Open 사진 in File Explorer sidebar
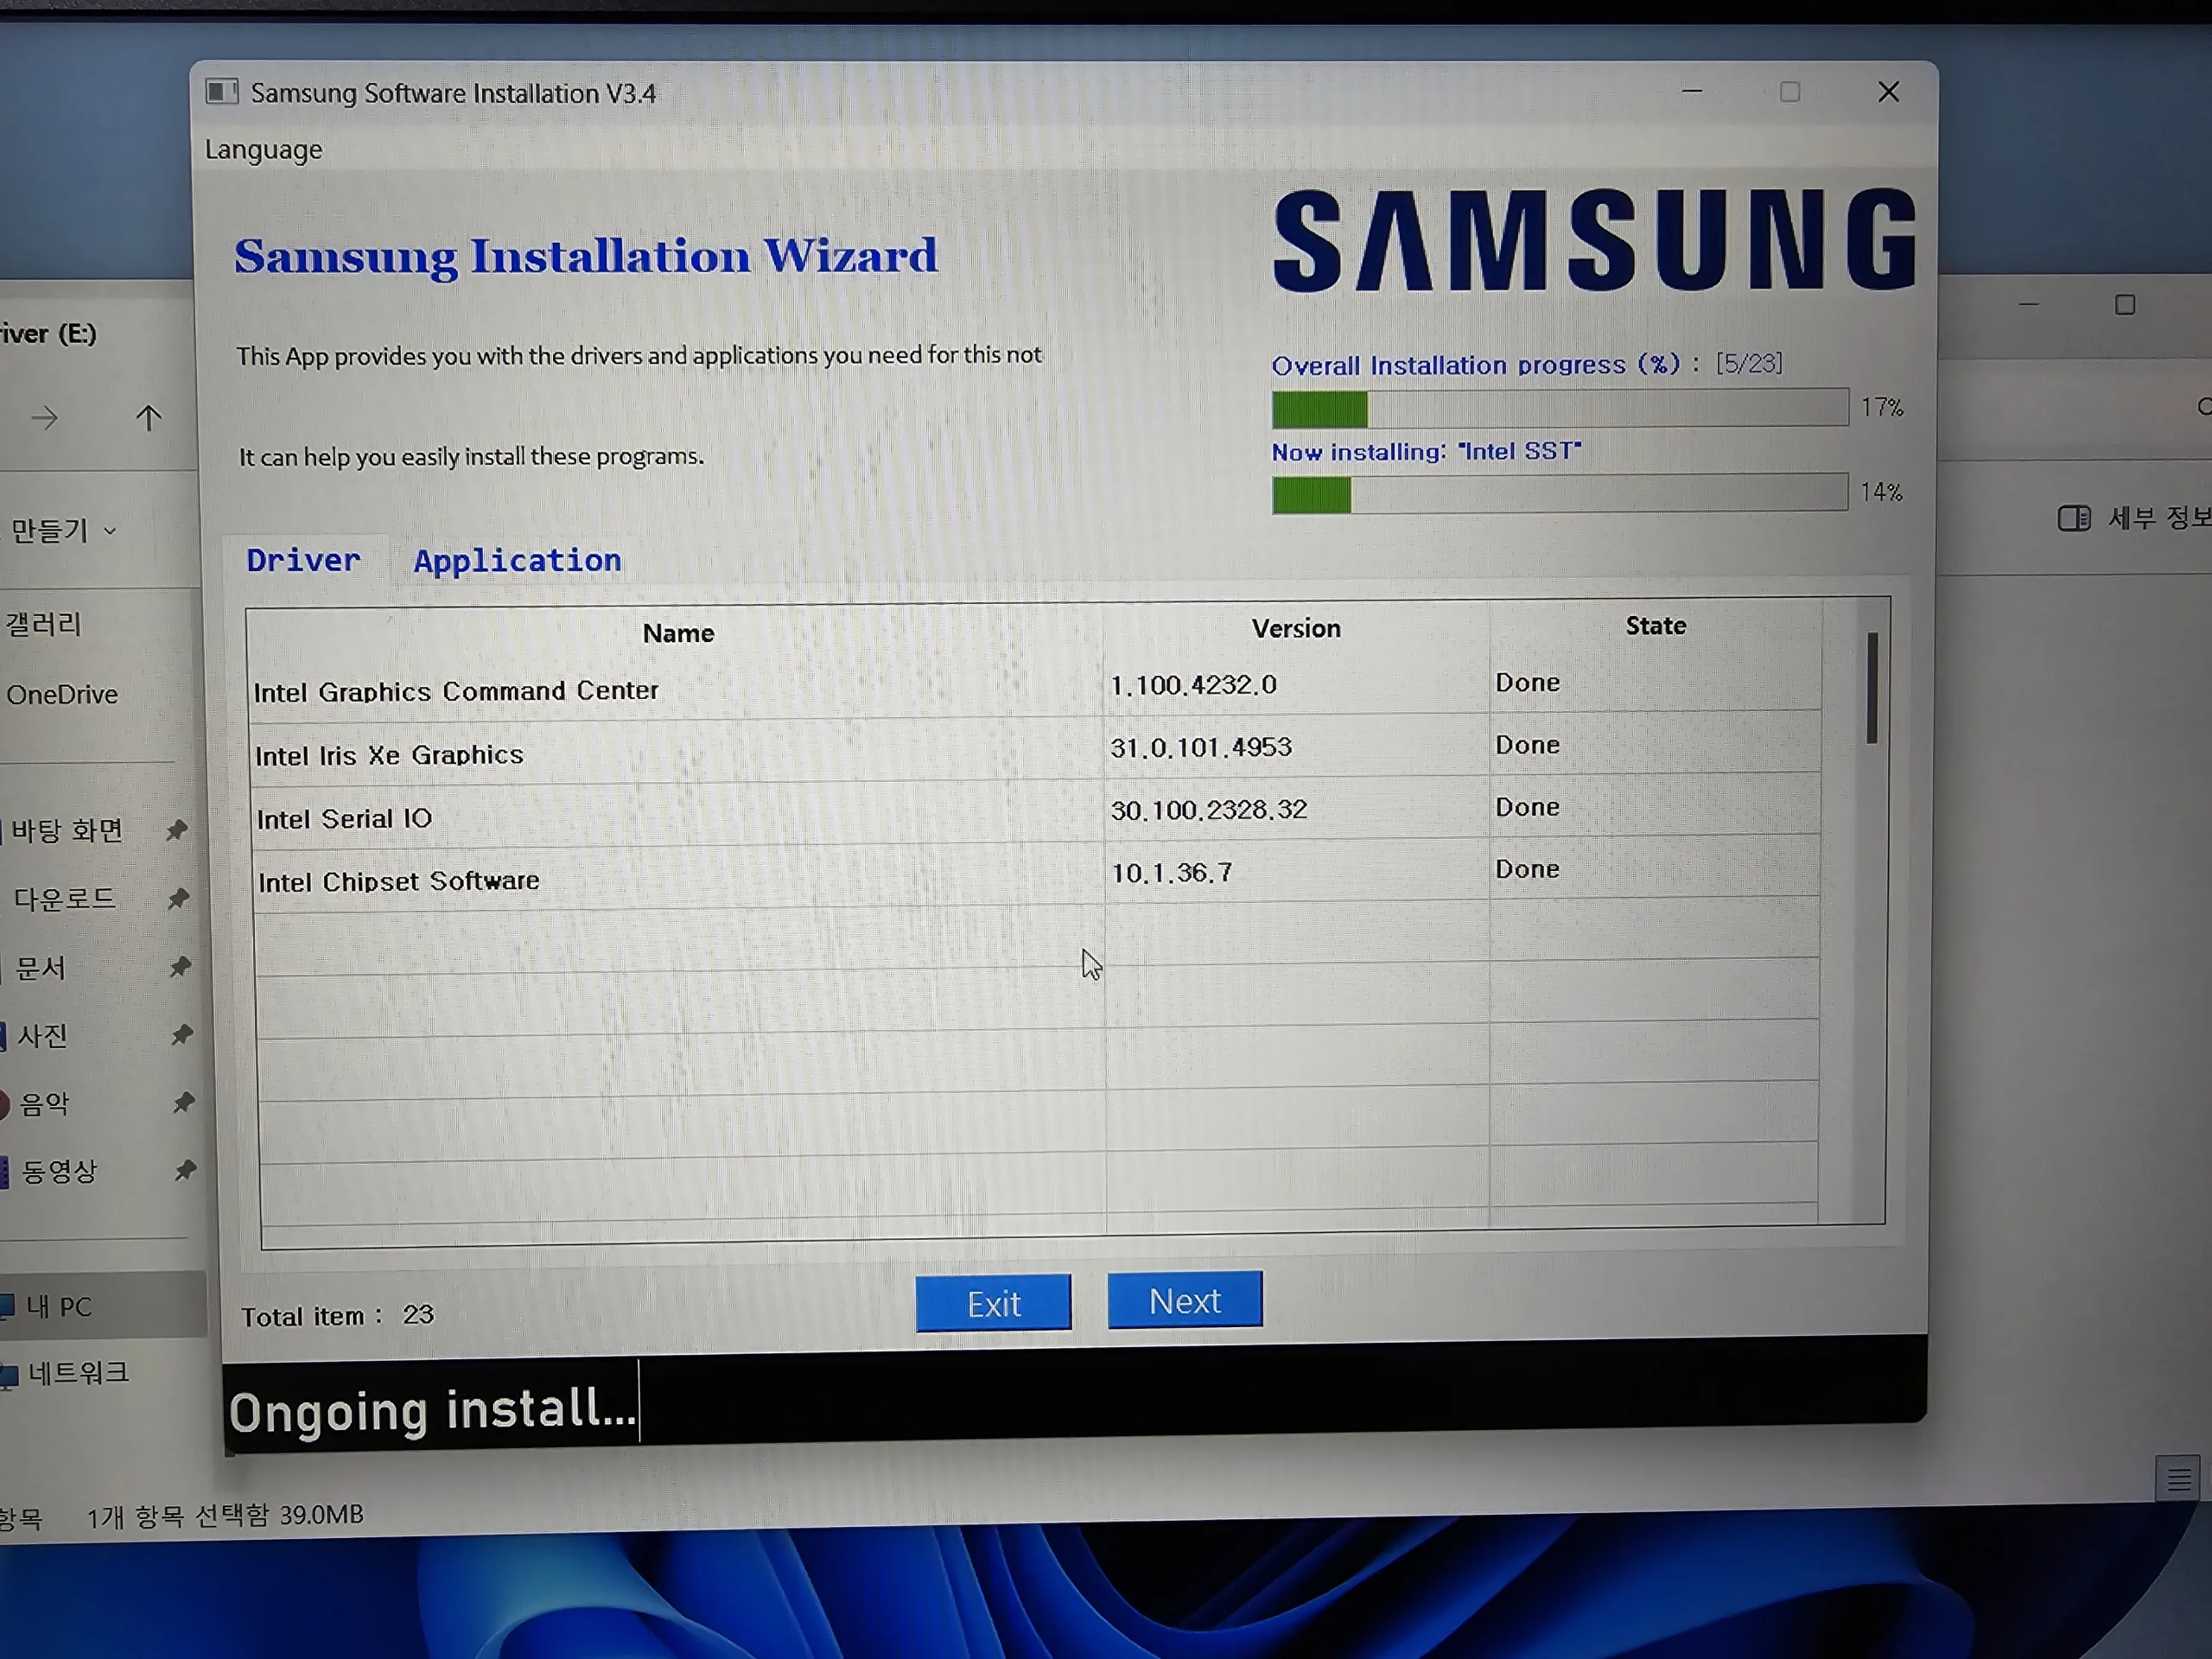The height and width of the screenshot is (1659, 2212). point(42,1035)
